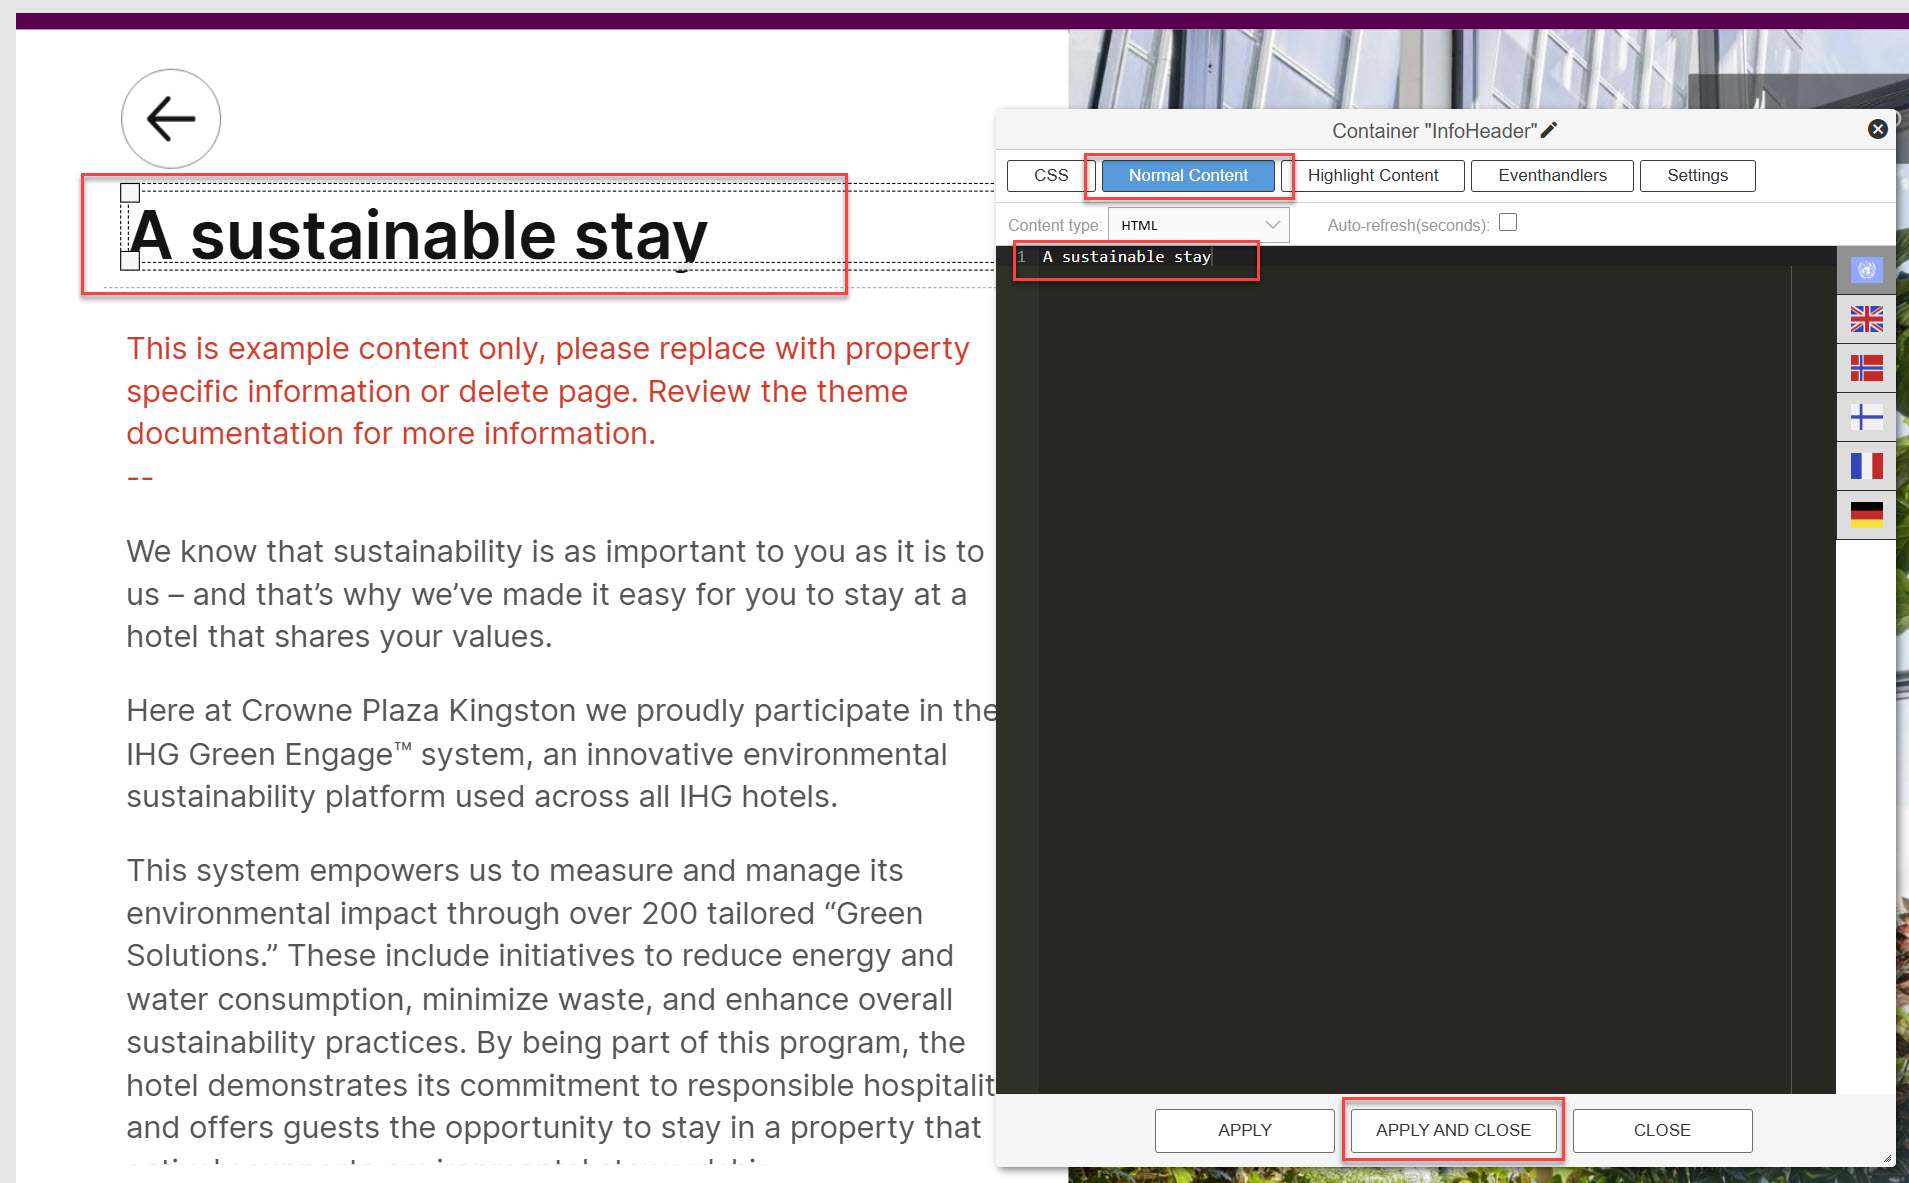Screen dimensions: 1909x1183
Task: Switch to the Highlight Content tab
Action: coord(1372,176)
